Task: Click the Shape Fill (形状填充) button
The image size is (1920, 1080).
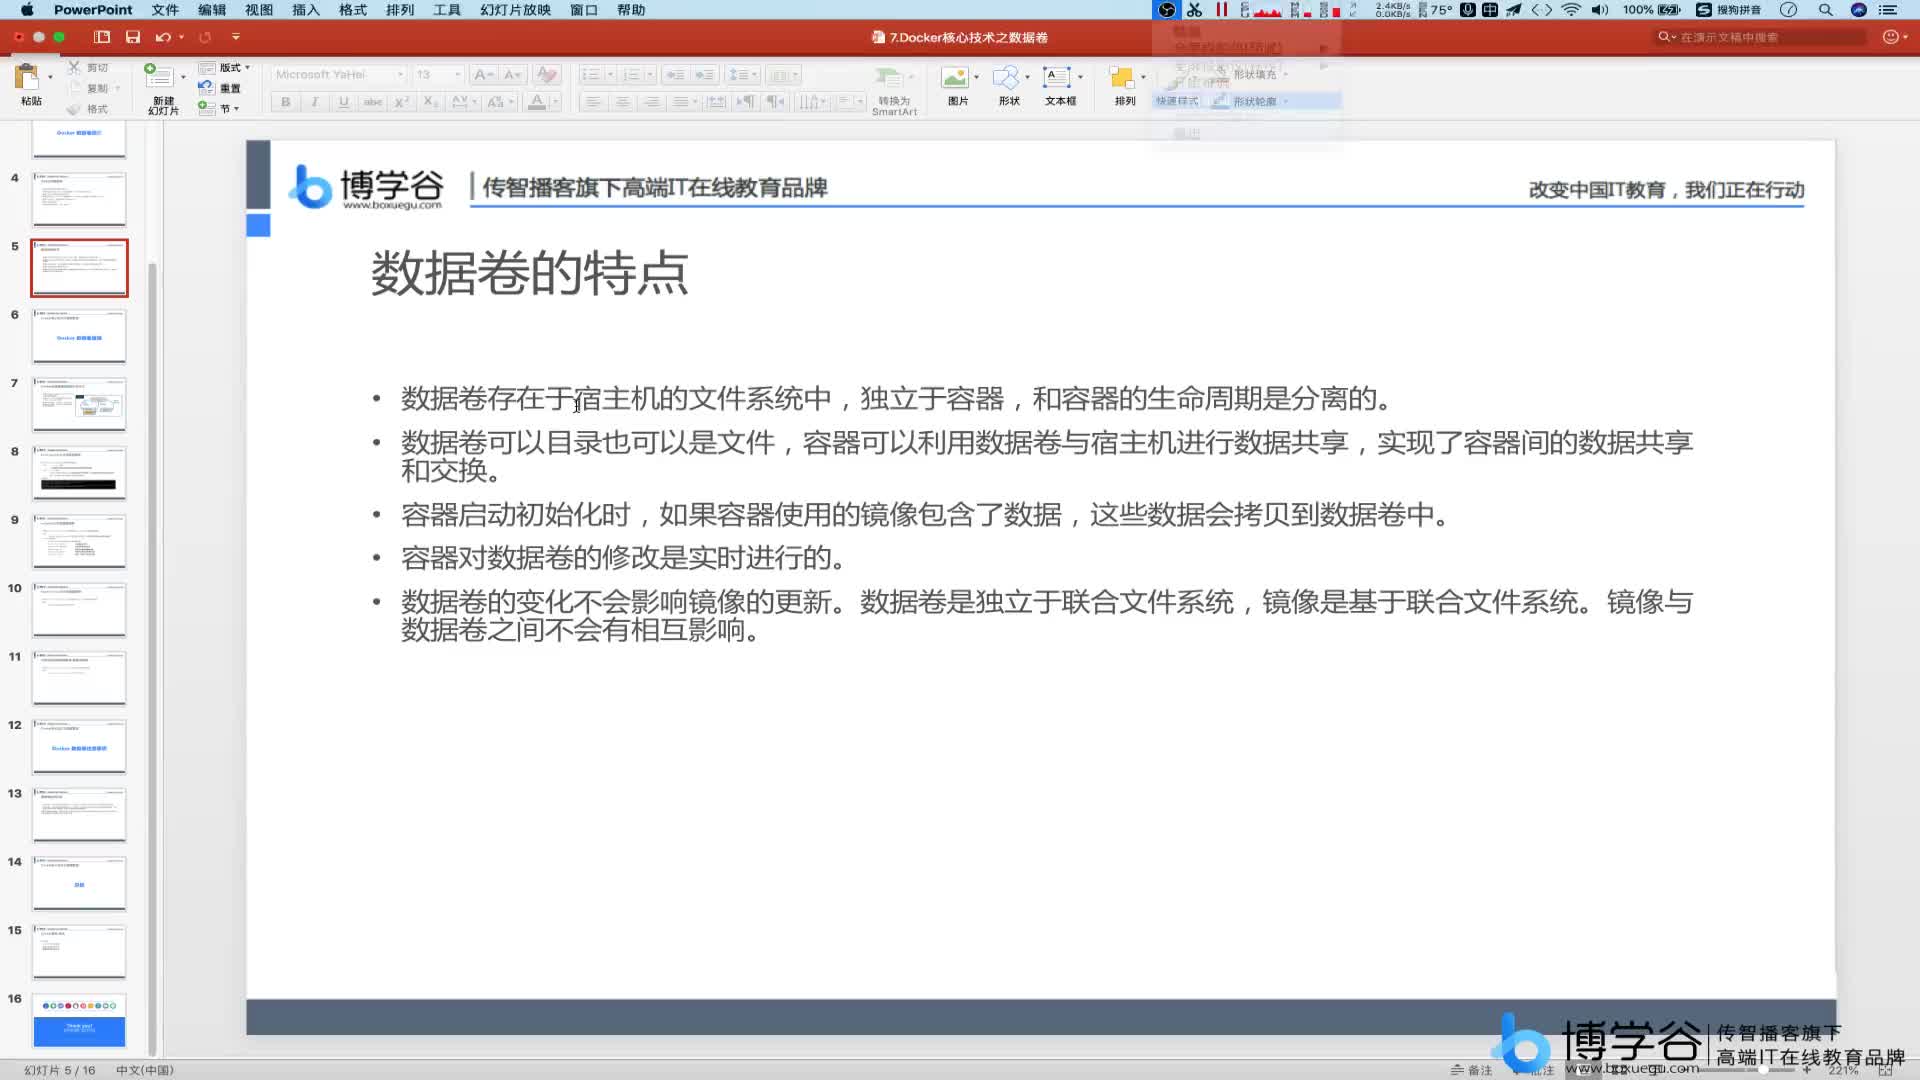Action: click(x=1248, y=74)
